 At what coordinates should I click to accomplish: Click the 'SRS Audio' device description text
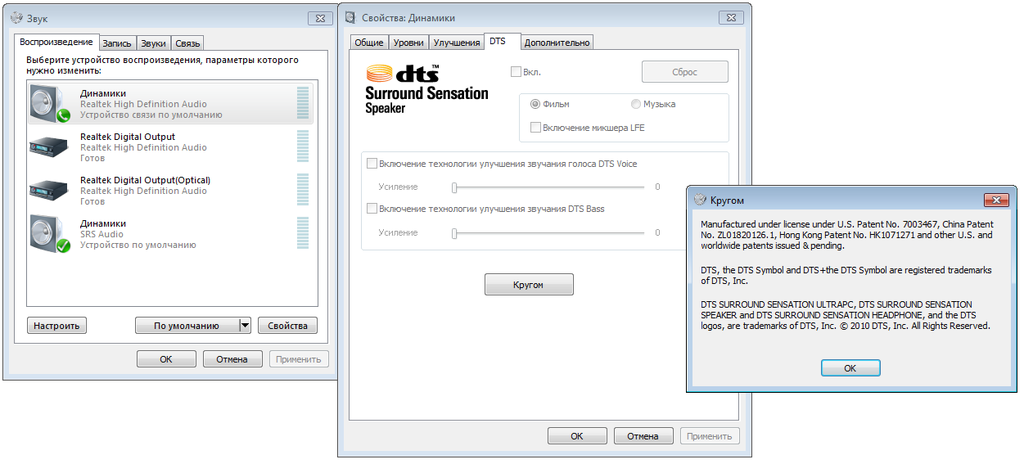(x=101, y=234)
